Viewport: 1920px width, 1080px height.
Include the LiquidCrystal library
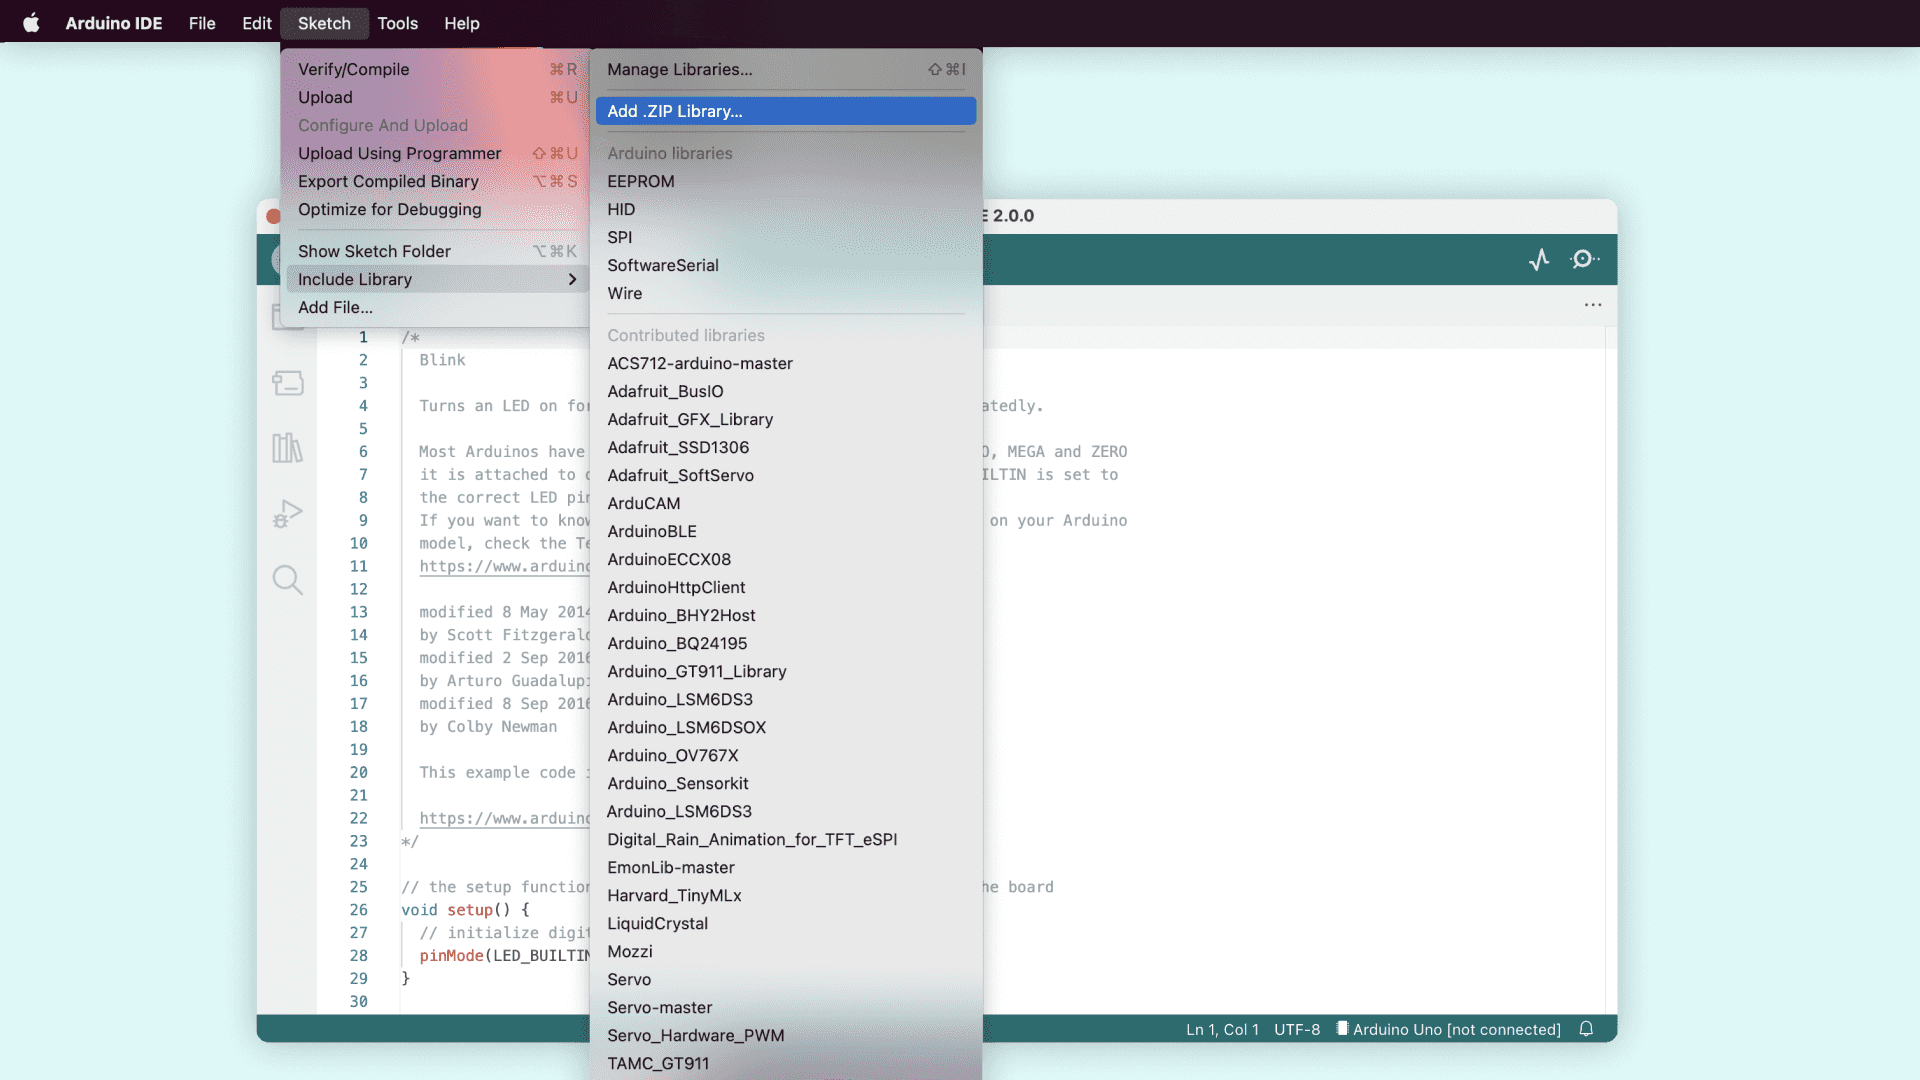pyautogui.click(x=657, y=923)
